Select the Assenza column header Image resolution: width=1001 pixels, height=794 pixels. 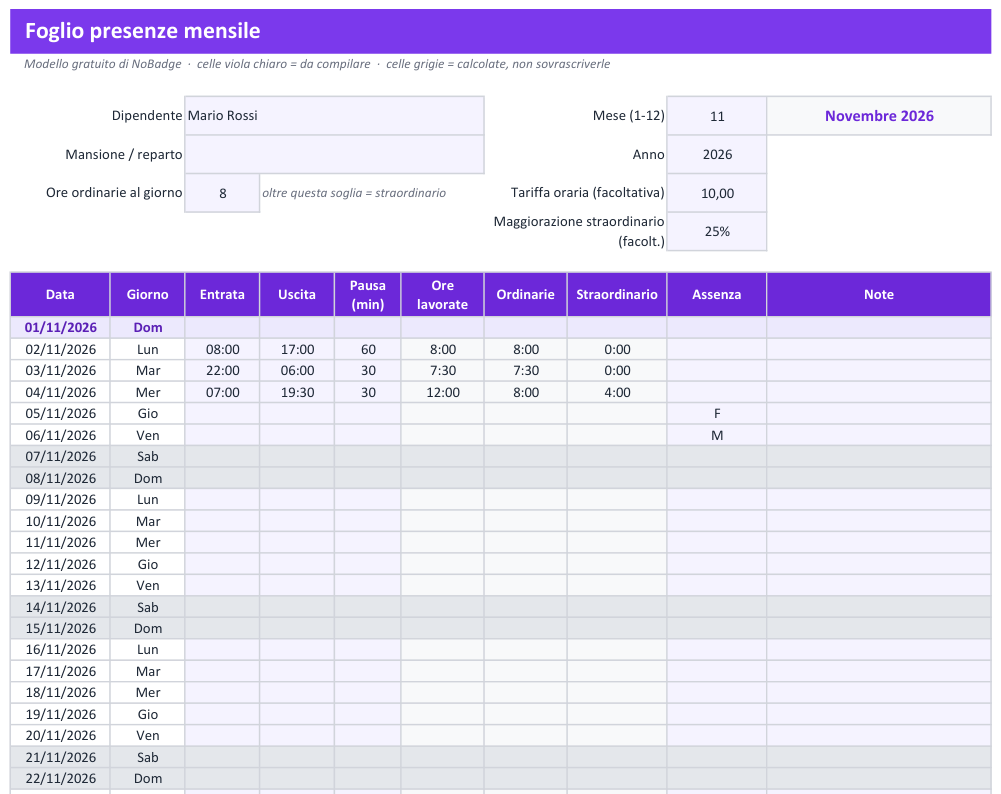(716, 294)
